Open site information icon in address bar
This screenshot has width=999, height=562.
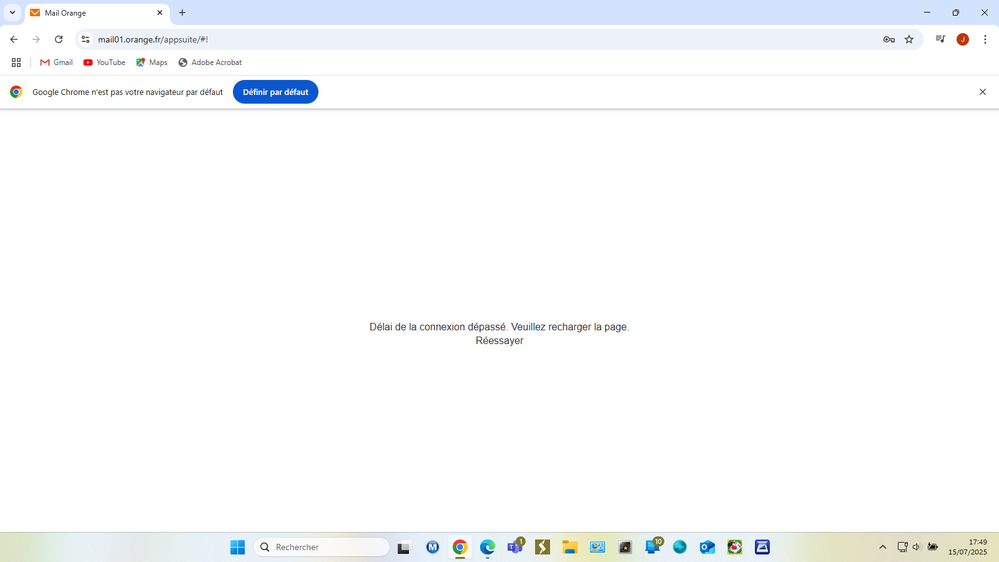tap(85, 40)
